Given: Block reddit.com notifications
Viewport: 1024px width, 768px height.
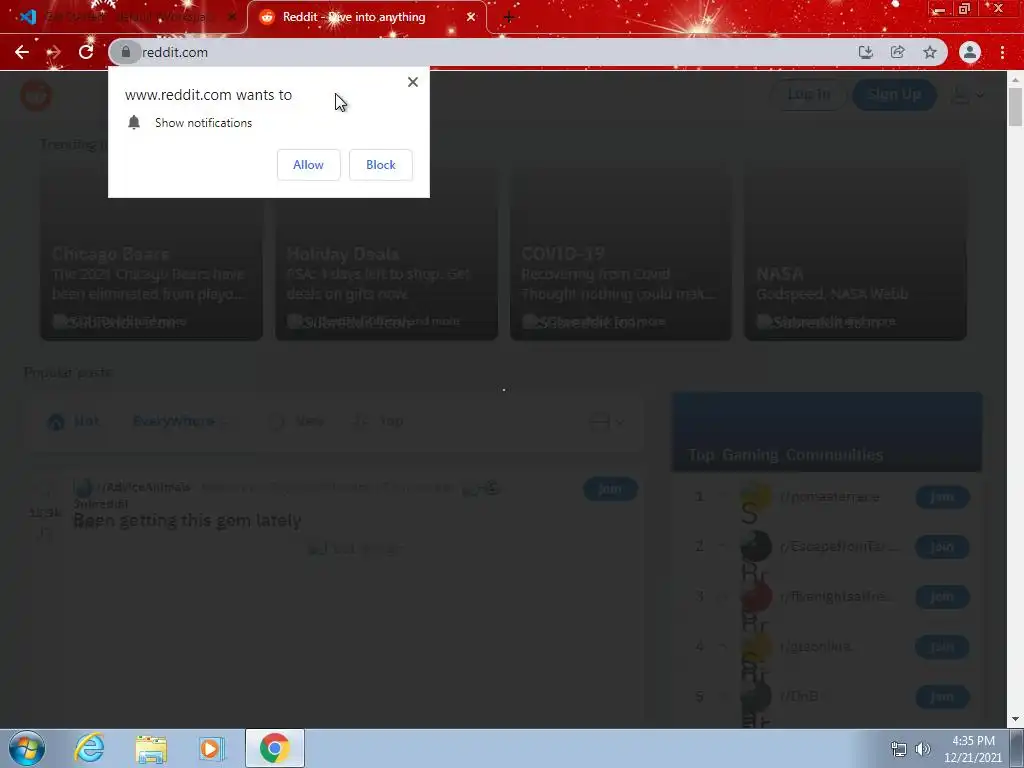Looking at the screenshot, I should click(381, 165).
